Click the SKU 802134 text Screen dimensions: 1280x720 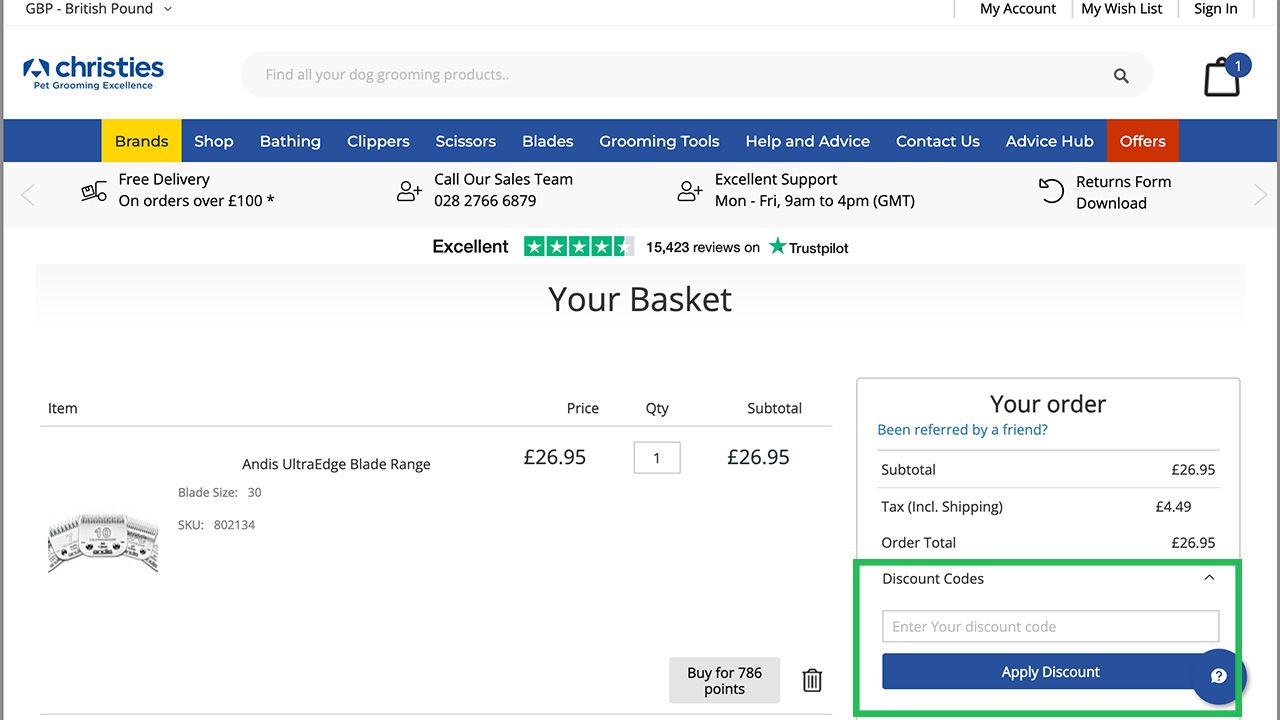216,525
